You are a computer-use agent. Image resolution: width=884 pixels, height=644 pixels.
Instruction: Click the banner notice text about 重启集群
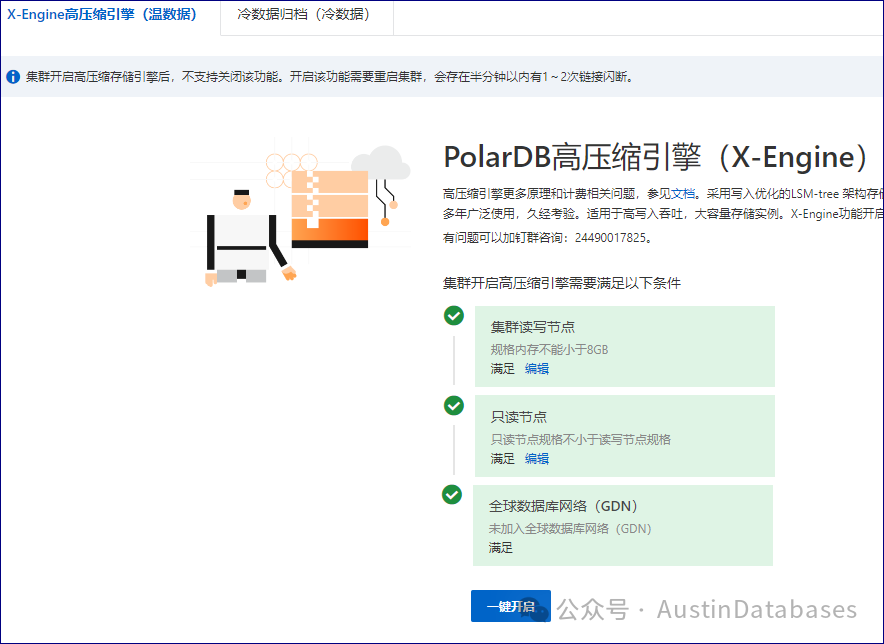coord(330,77)
